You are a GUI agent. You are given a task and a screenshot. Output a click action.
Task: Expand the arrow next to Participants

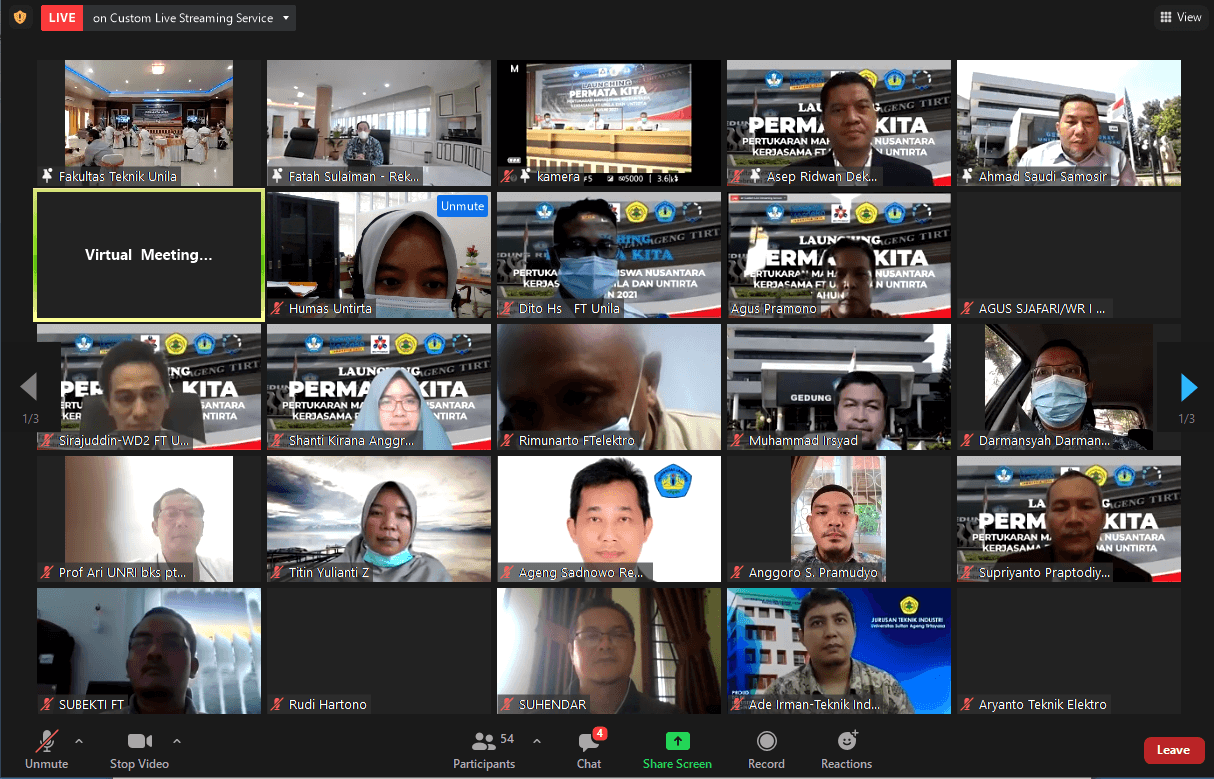pos(537,741)
